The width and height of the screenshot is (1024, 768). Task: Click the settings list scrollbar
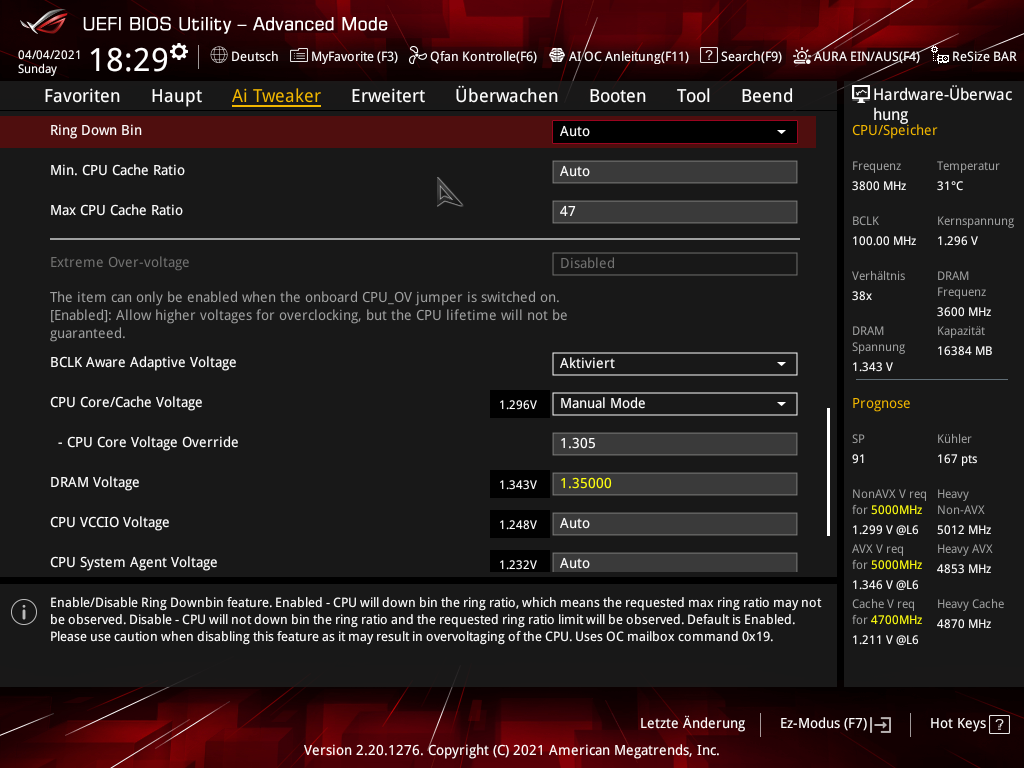pyautogui.click(x=828, y=472)
